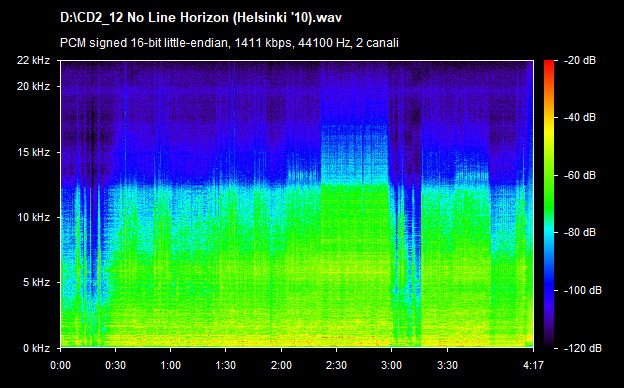Click the PCM format info line

point(229,43)
